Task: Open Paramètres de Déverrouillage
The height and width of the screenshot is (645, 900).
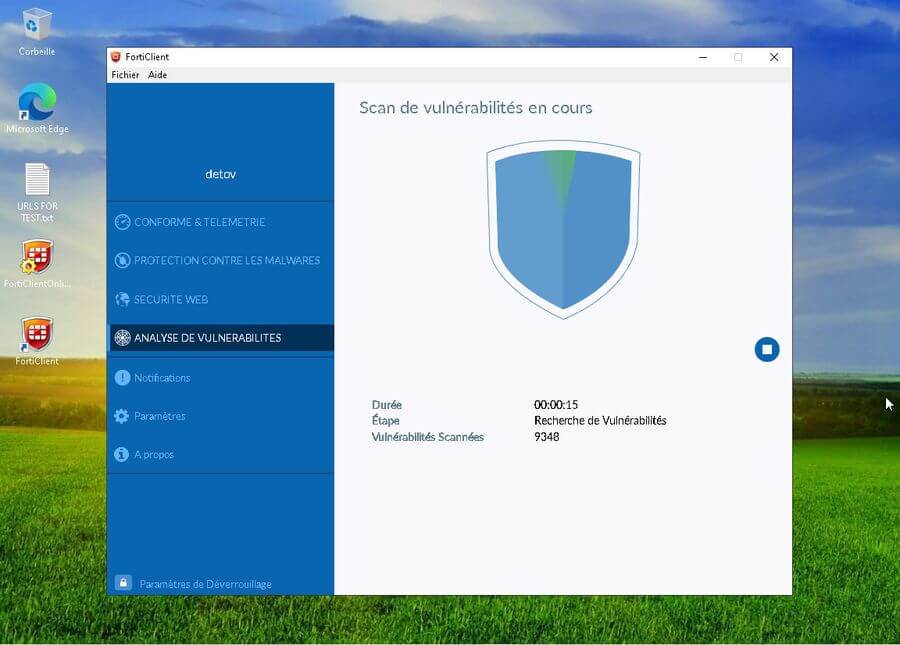Action: 205,584
